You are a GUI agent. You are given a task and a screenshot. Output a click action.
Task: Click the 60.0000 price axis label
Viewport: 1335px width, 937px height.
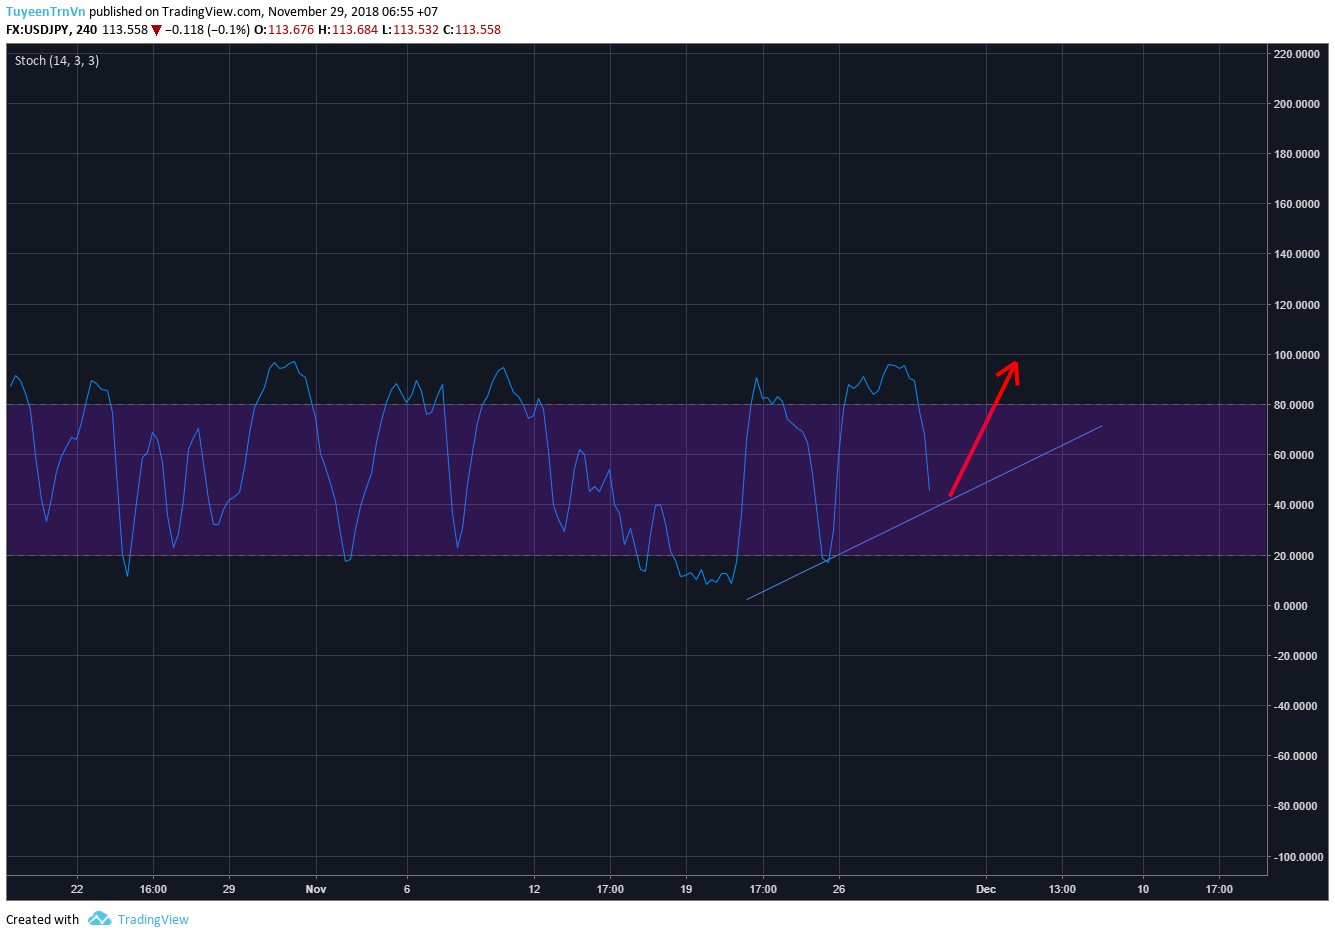click(x=1294, y=455)
